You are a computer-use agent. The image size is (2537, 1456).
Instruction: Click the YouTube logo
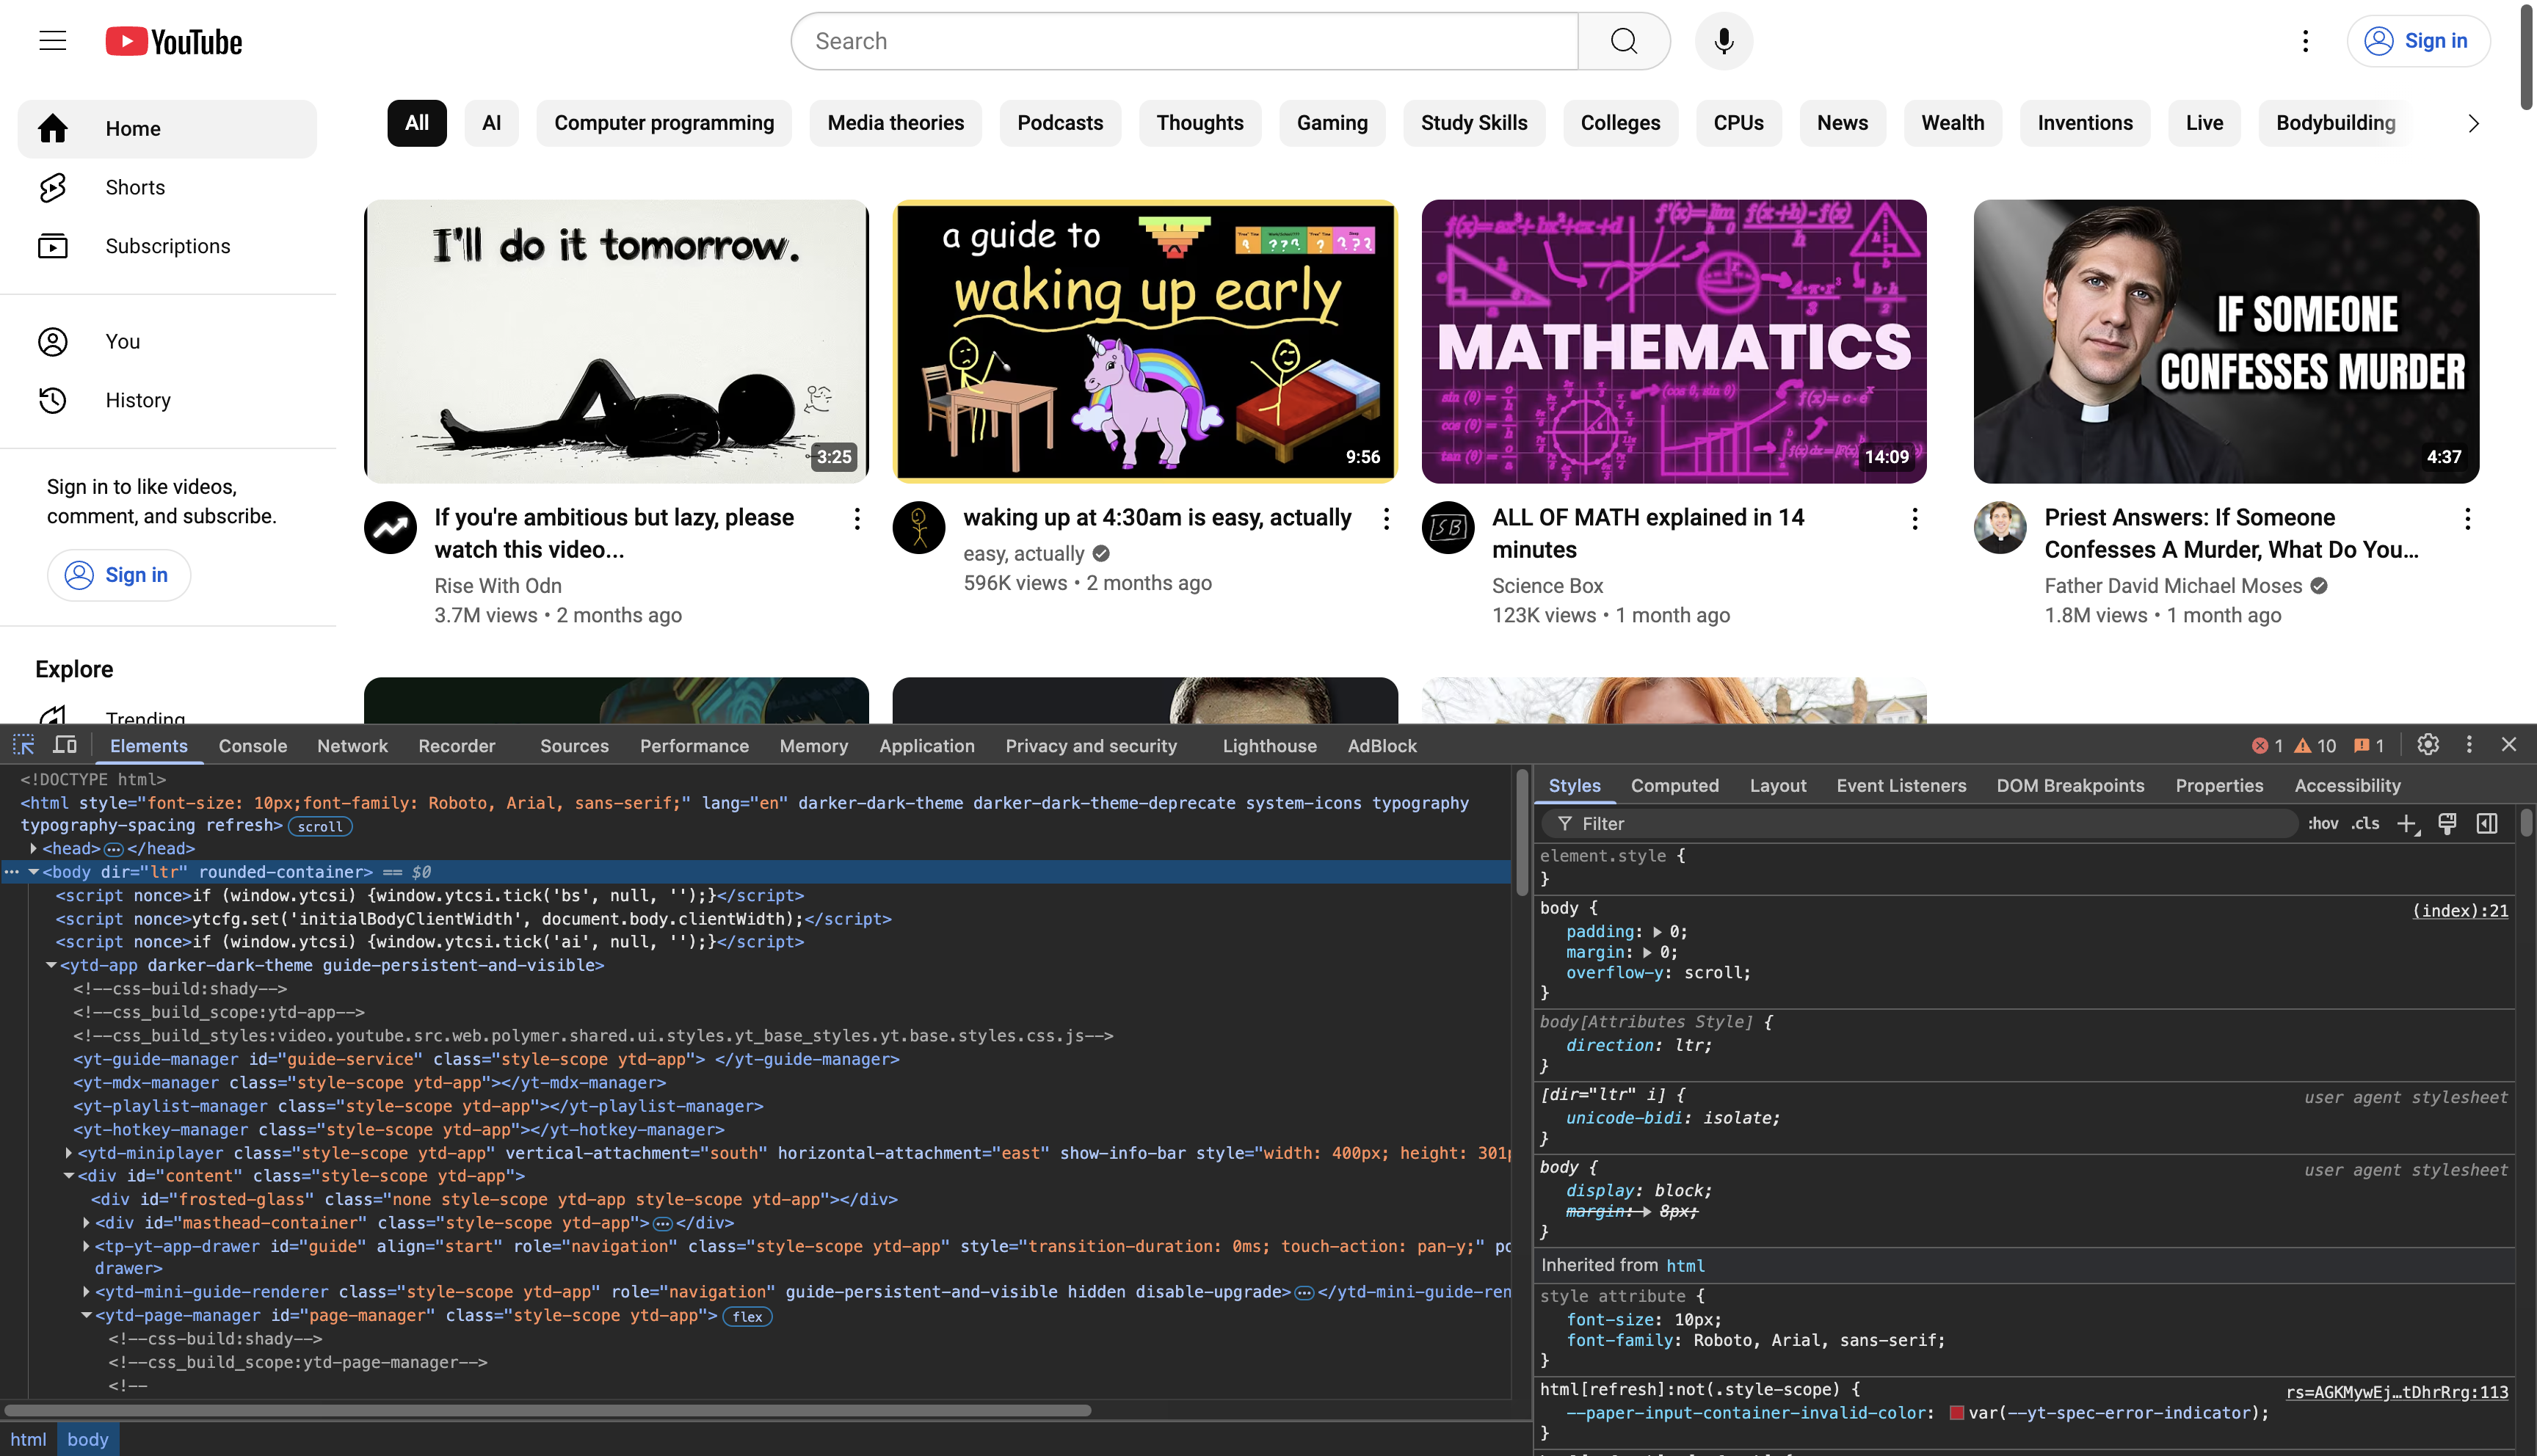174,41
